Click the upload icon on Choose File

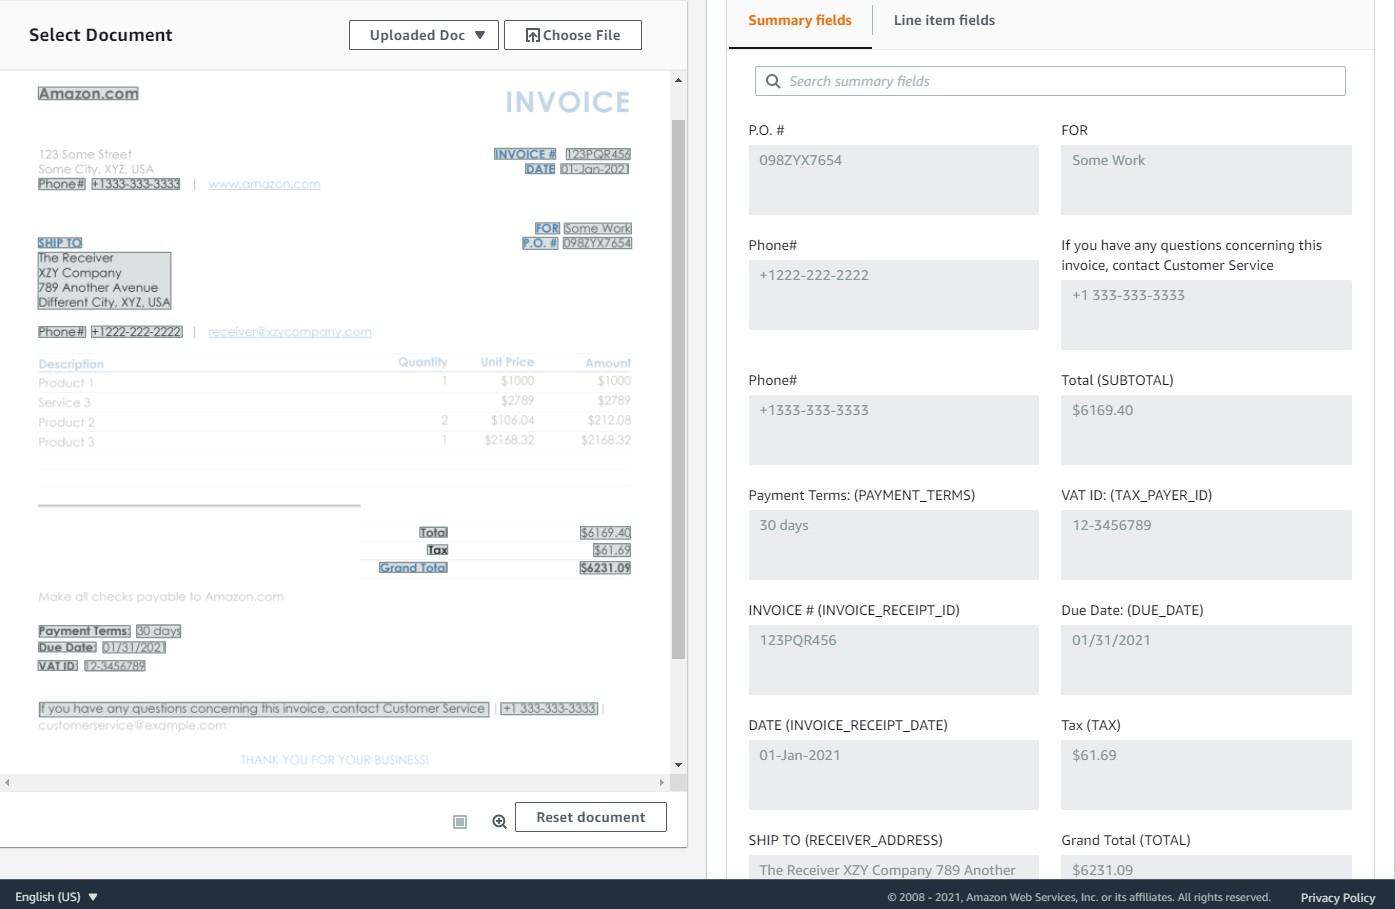tap(533, 35)
